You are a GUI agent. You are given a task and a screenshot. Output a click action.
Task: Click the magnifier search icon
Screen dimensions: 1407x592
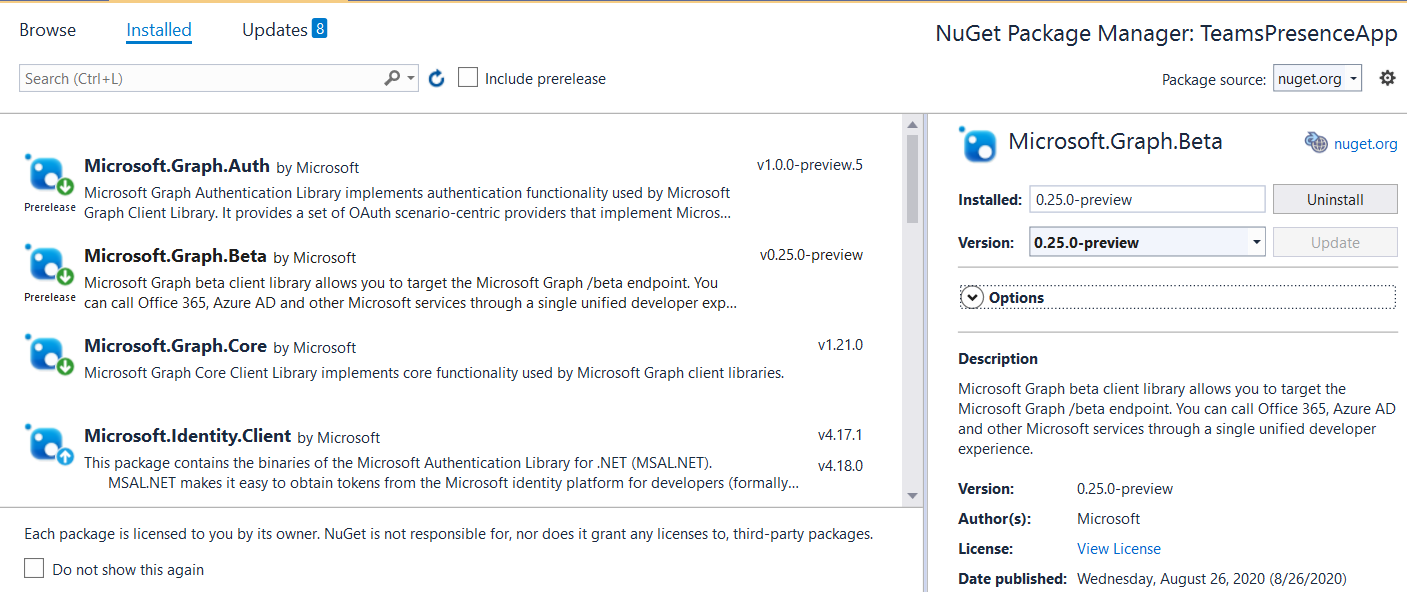point(392,78)
